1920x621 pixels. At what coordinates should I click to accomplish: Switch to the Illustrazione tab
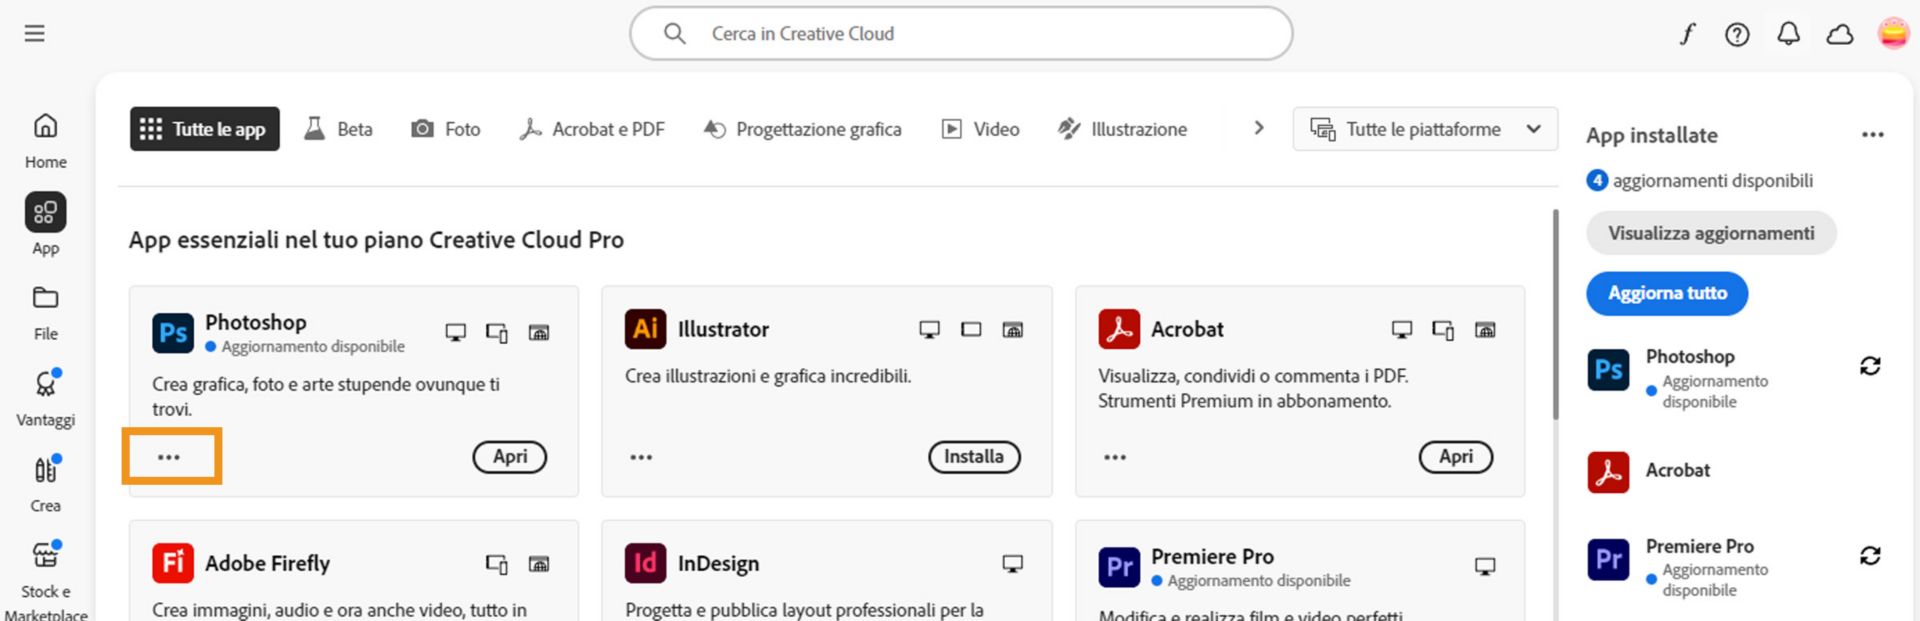1123,129
